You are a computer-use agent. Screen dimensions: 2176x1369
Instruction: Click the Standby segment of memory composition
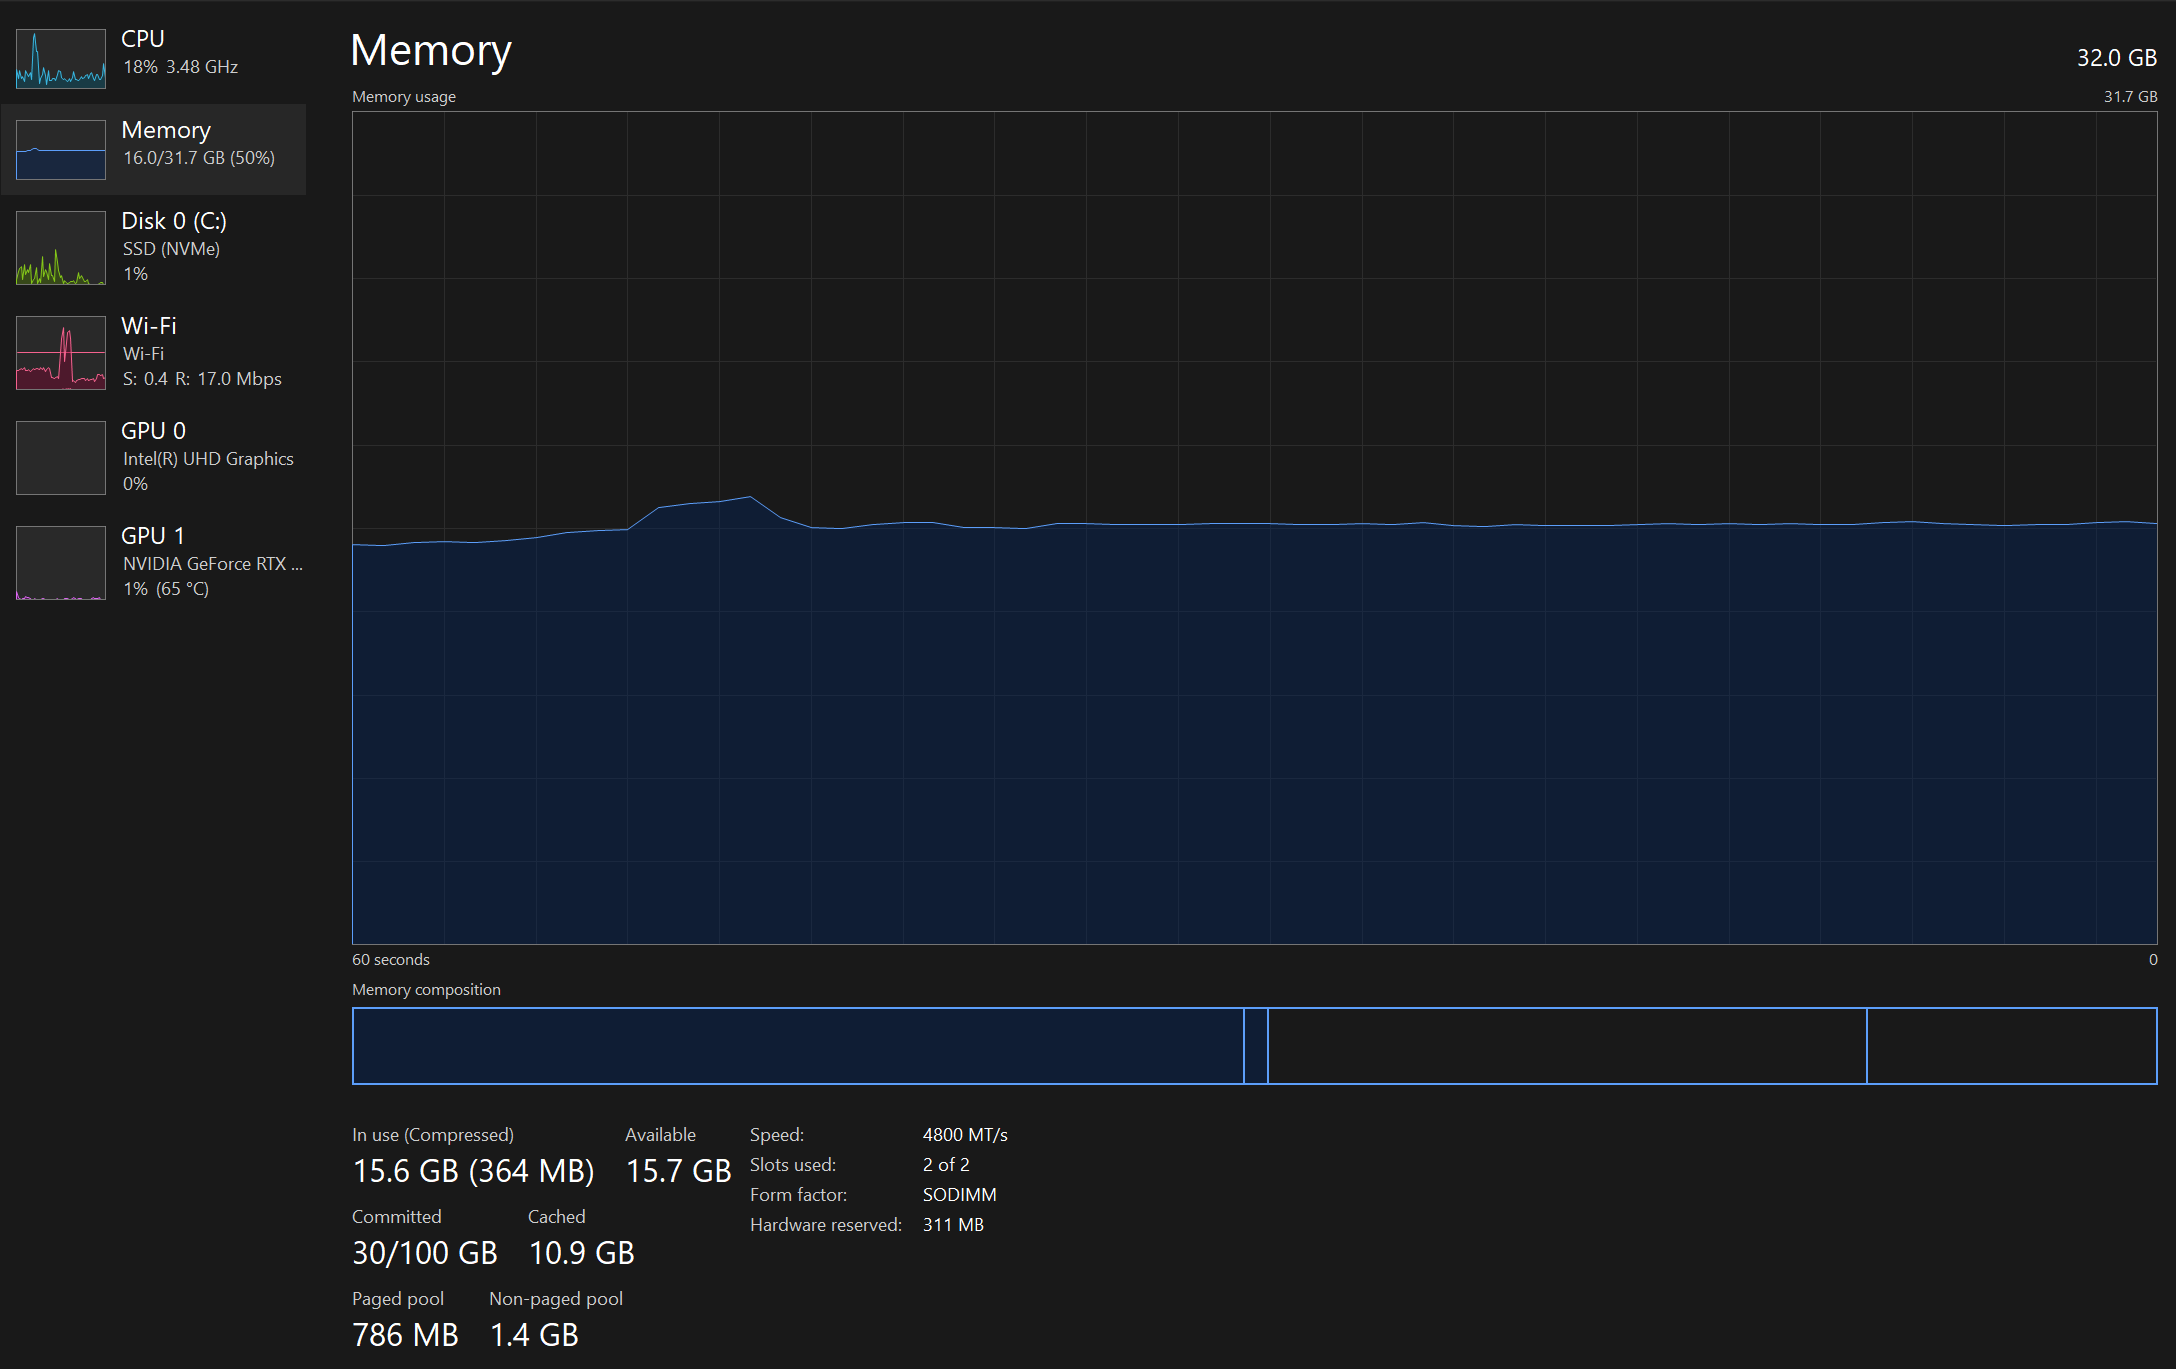[x=1566, y=1046]
